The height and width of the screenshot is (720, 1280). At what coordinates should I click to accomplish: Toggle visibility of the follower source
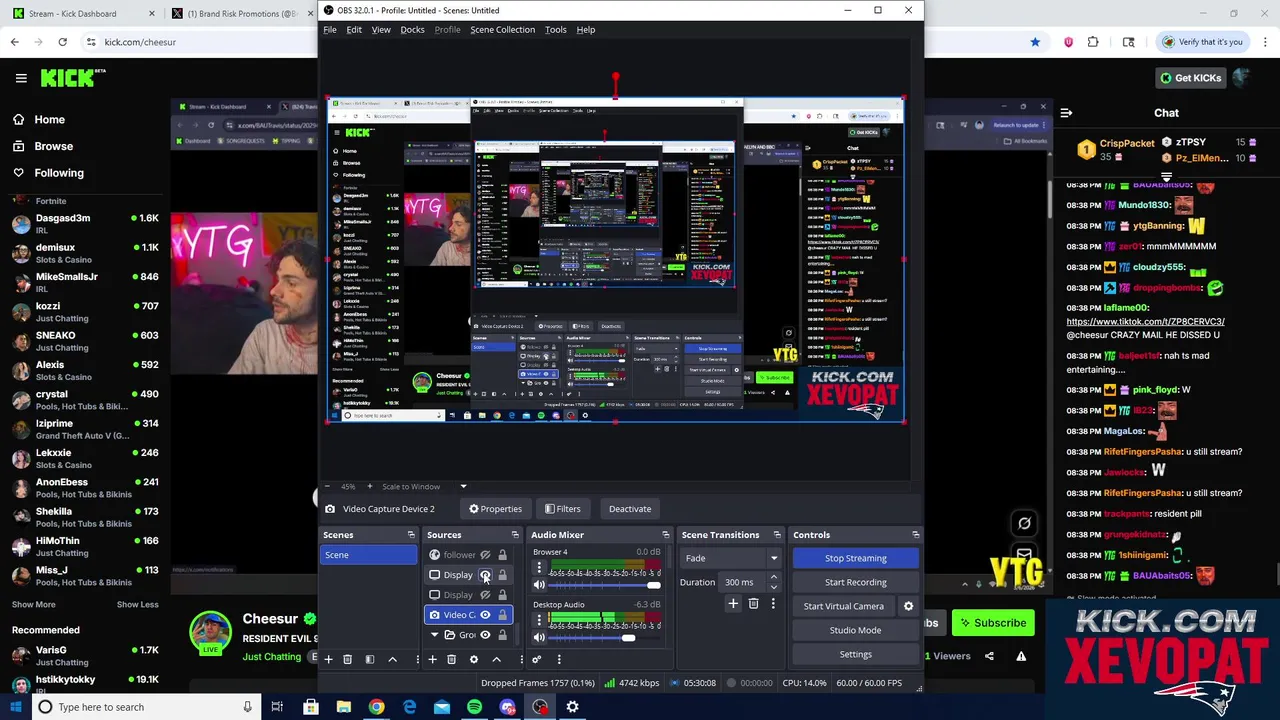pyautogui.click(x=485, y=555)
